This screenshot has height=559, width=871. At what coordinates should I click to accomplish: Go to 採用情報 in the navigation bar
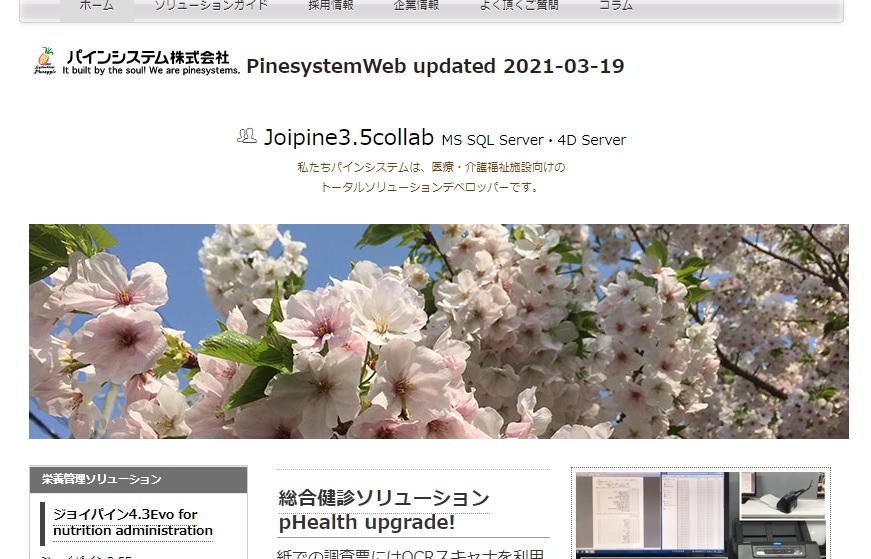pos(331,6)
